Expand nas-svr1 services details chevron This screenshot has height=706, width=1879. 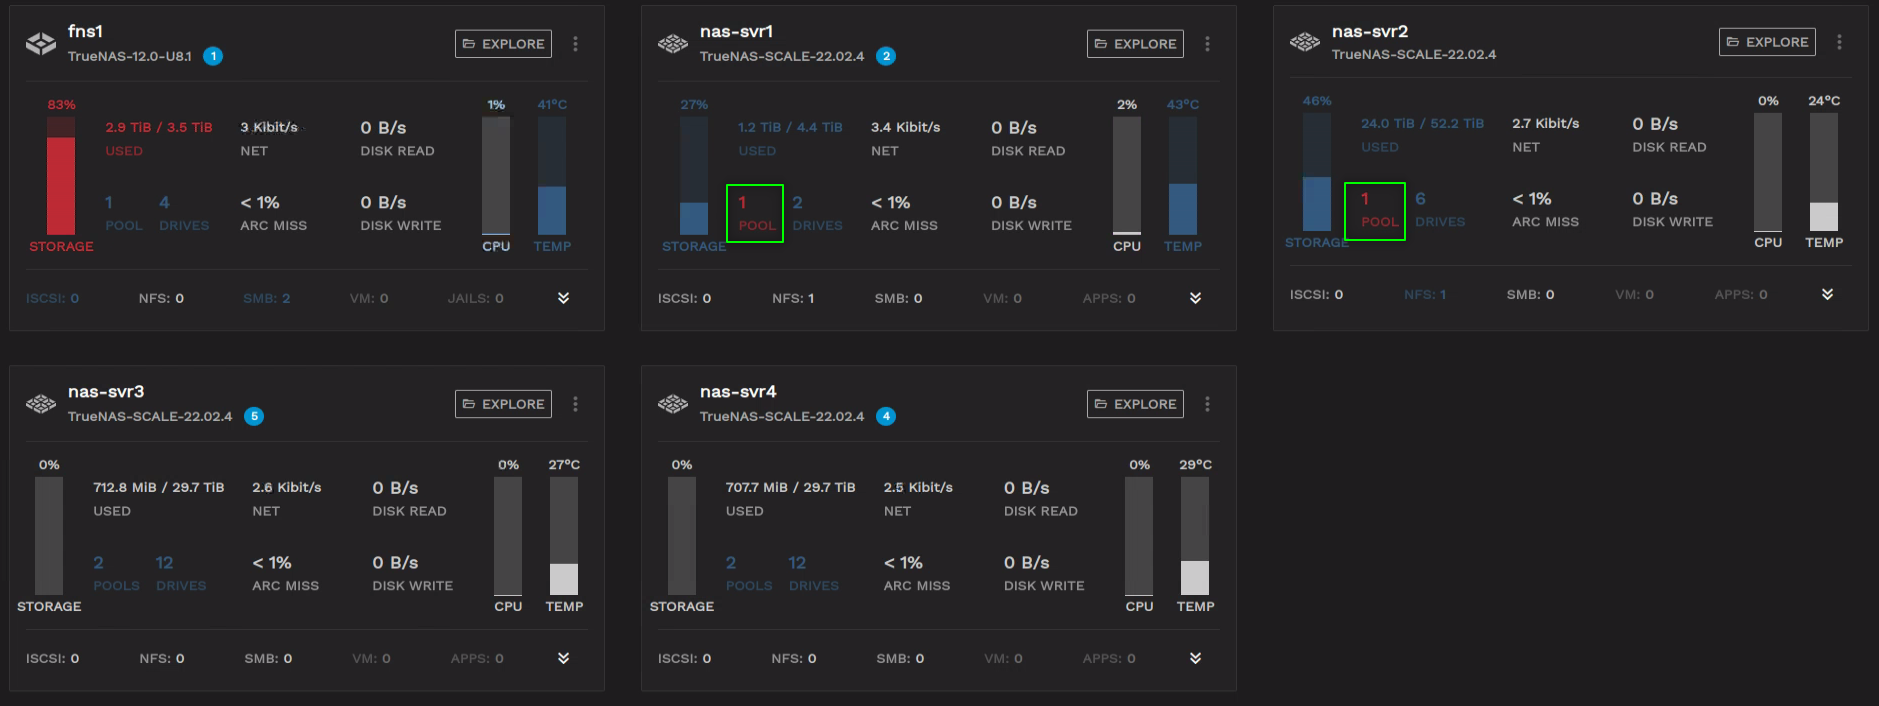click(1195, 298)
